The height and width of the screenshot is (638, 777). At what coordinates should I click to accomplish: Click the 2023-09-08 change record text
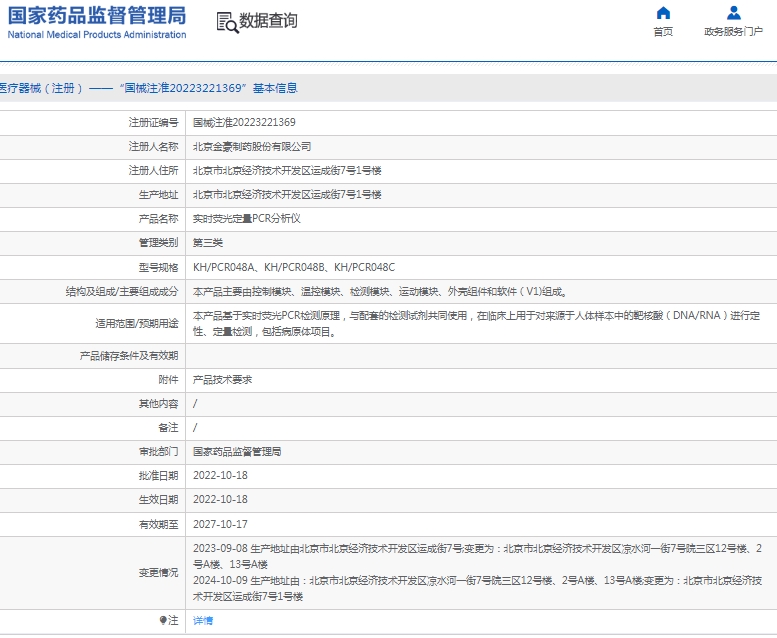pyautogui.click(x=477, y=556)
